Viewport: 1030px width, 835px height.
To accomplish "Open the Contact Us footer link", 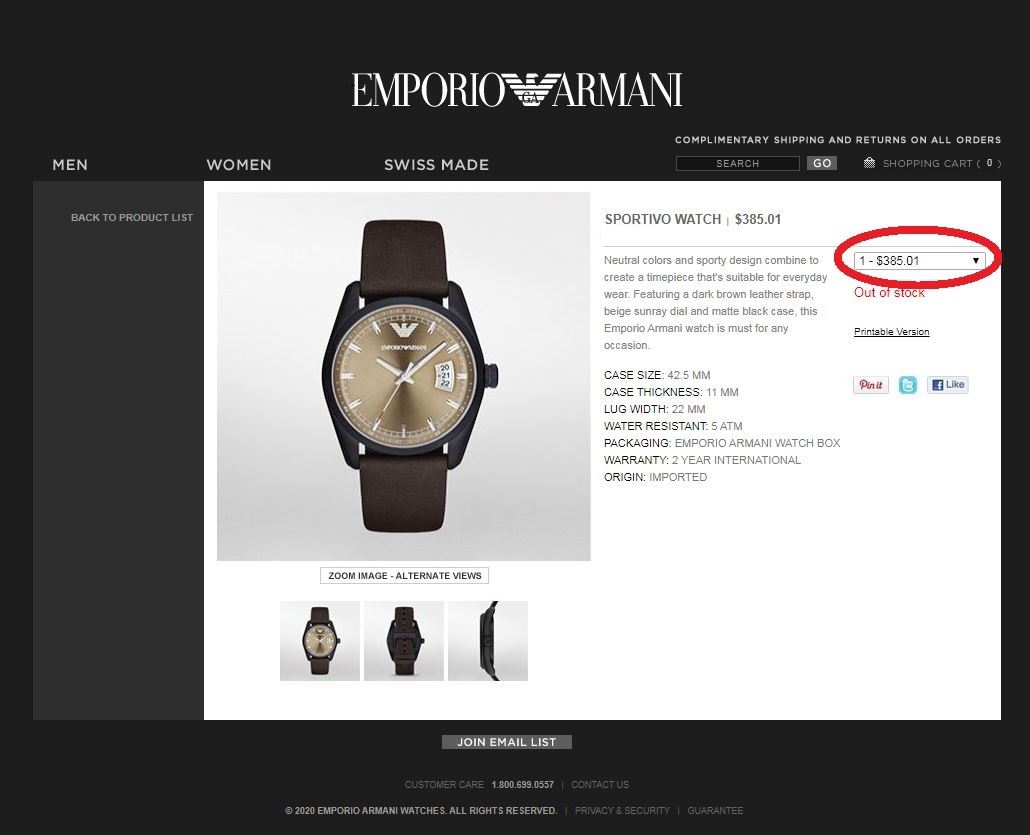I will [x=600, y=784].
